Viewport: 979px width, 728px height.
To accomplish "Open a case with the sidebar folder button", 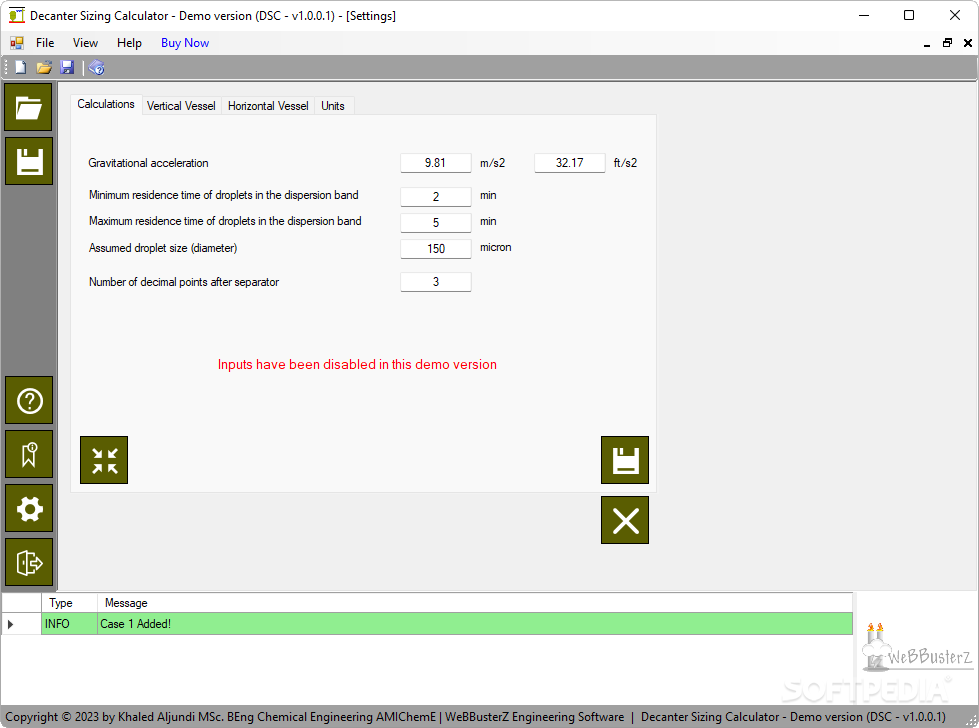I will (x=28, y=107).
